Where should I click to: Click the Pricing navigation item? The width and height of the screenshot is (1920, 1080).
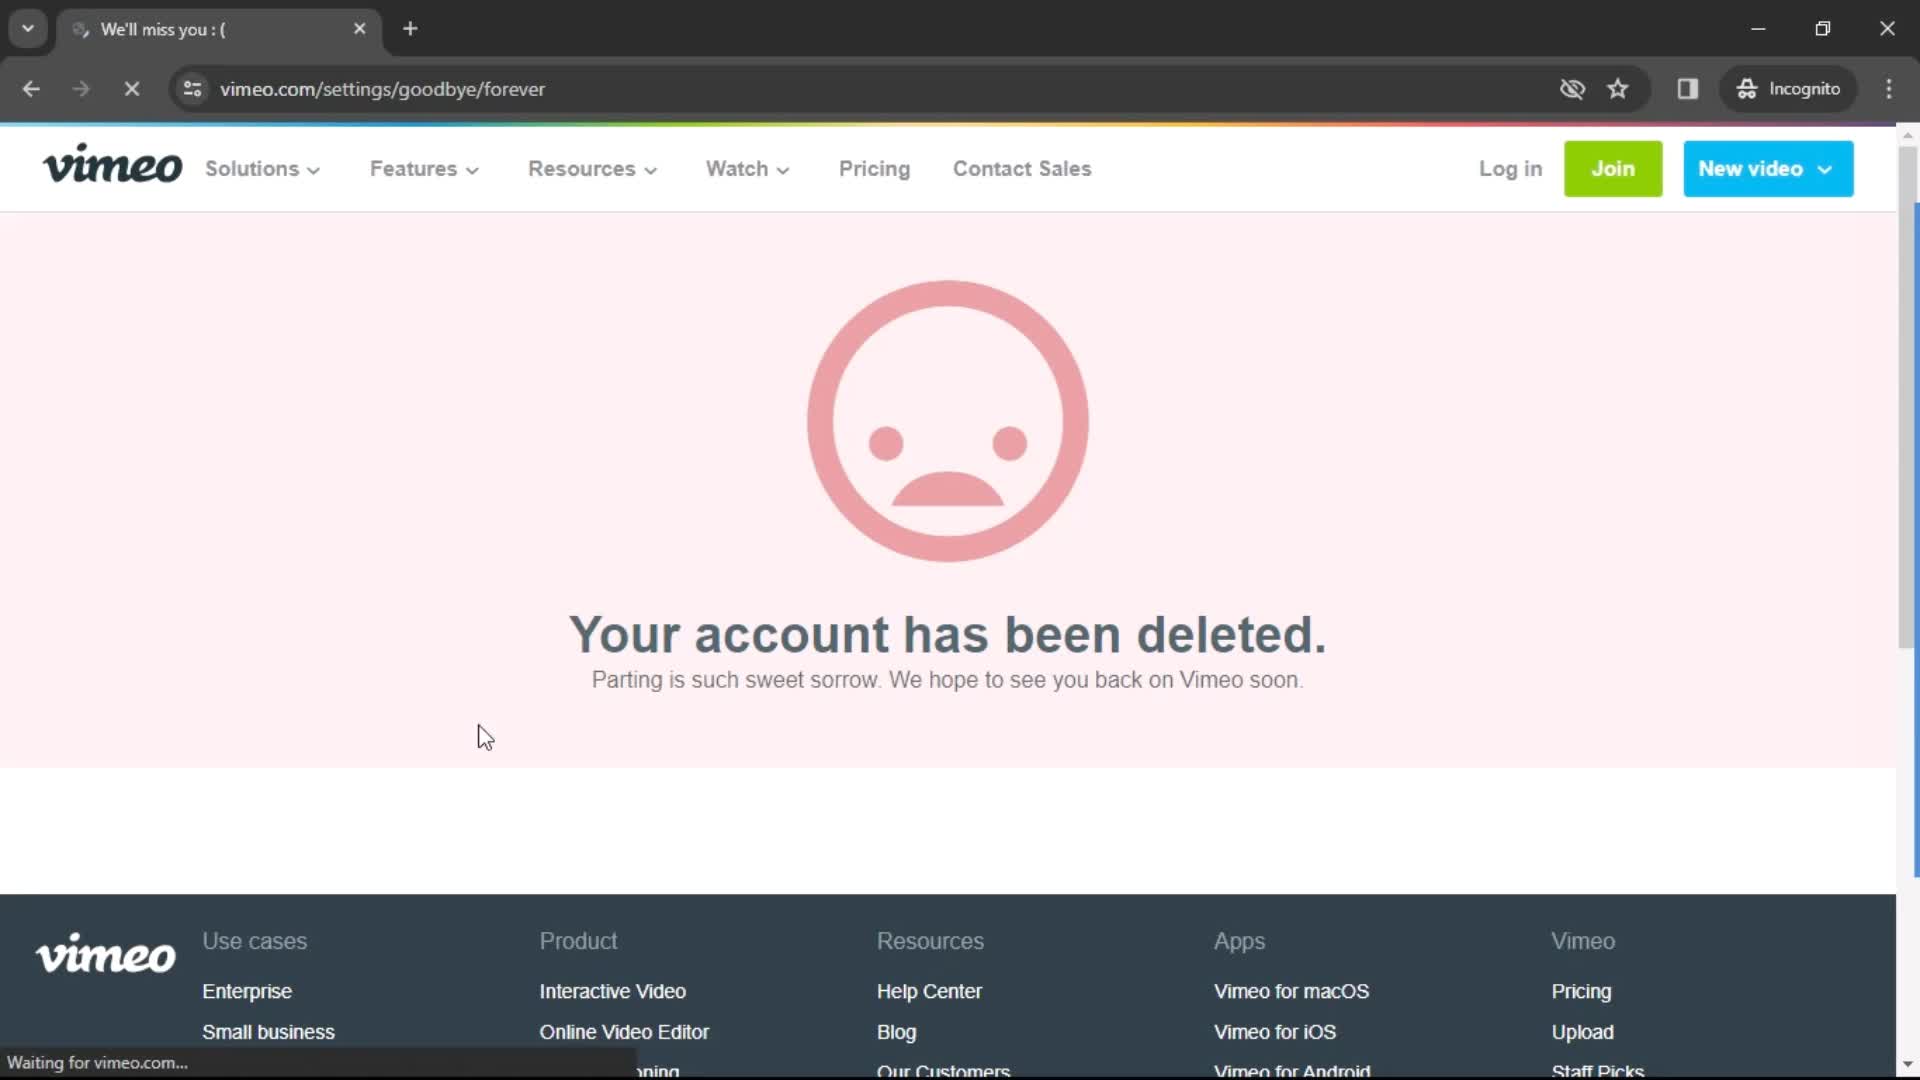874,169
